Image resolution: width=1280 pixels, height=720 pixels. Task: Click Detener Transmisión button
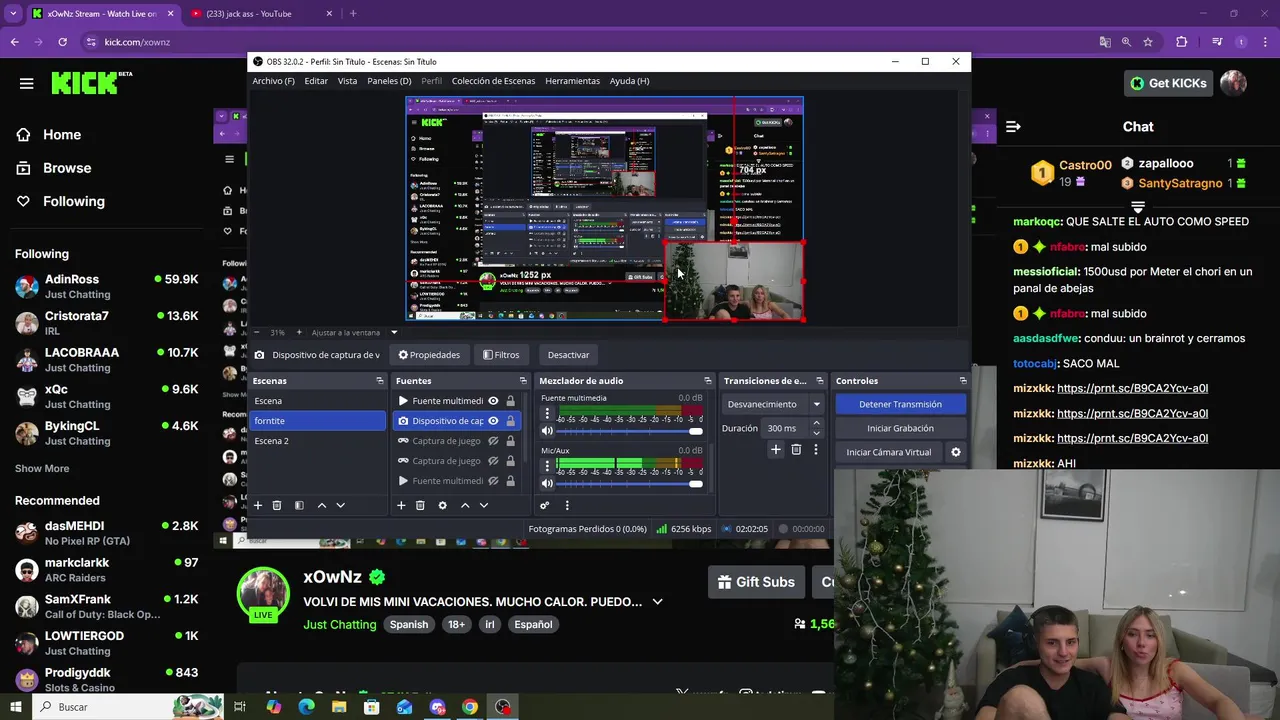(900, 404)
